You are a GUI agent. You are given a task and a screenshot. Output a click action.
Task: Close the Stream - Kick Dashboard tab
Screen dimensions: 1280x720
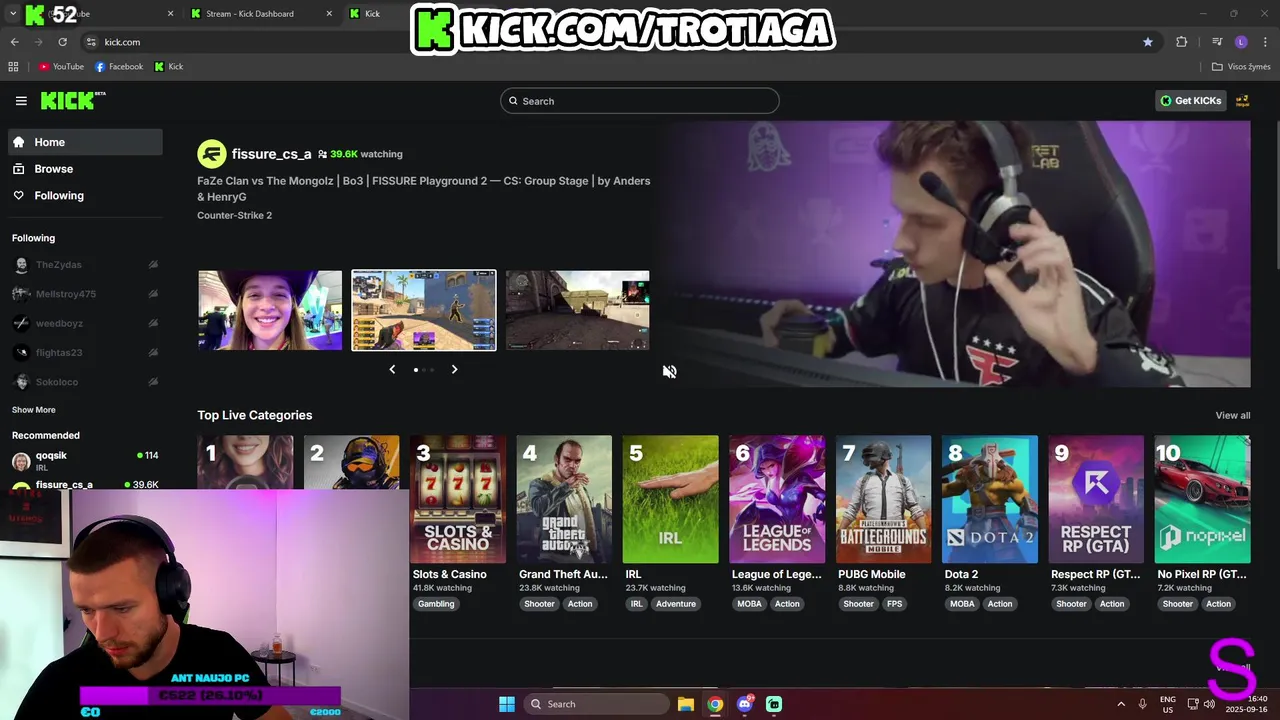pos(329,14)
